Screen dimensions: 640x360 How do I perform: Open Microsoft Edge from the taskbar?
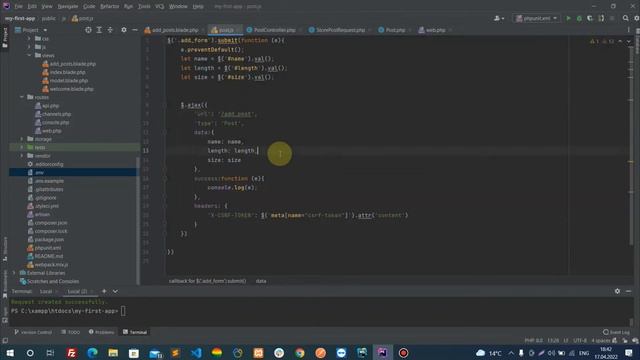click(x=92, y=353)
